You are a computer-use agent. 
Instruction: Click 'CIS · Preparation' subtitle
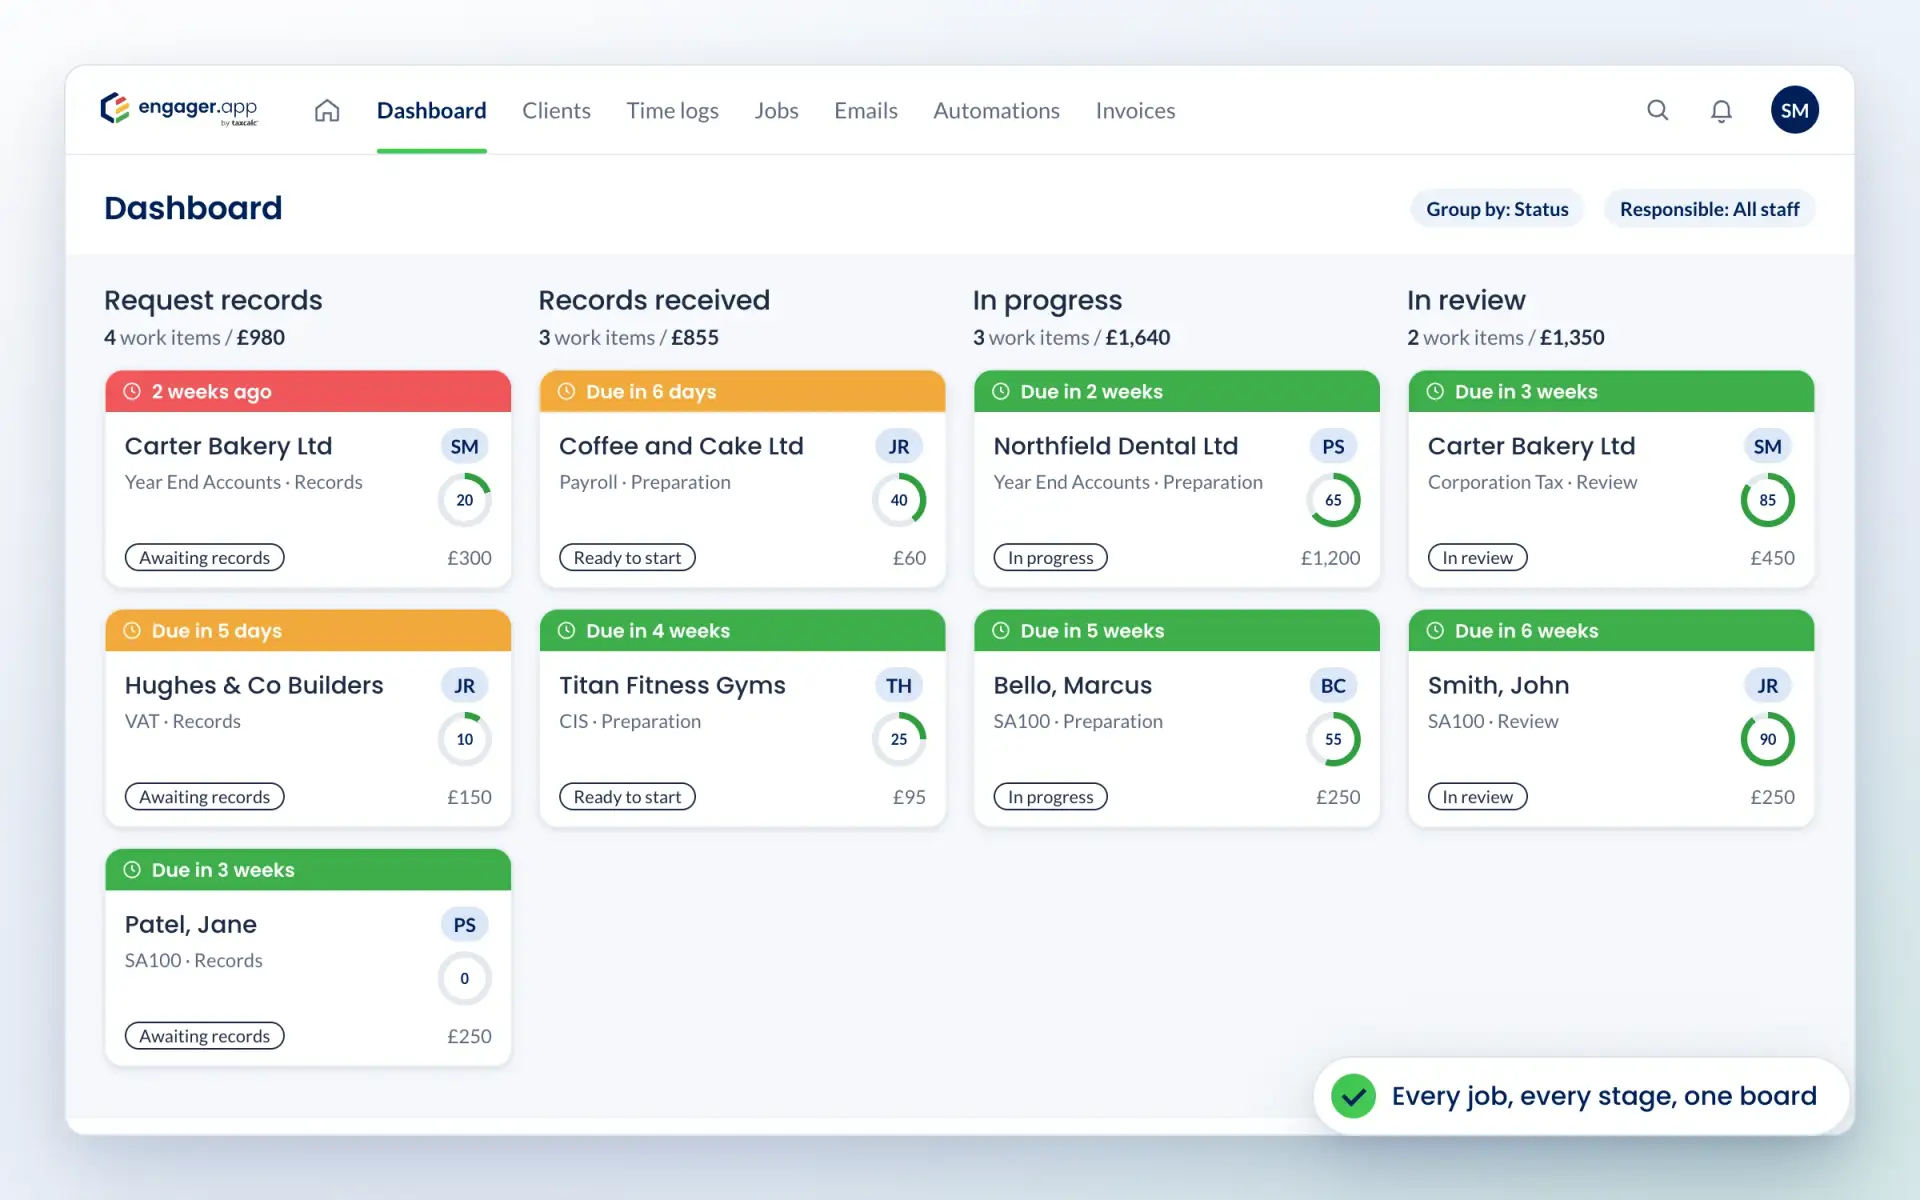coord(630,722)
